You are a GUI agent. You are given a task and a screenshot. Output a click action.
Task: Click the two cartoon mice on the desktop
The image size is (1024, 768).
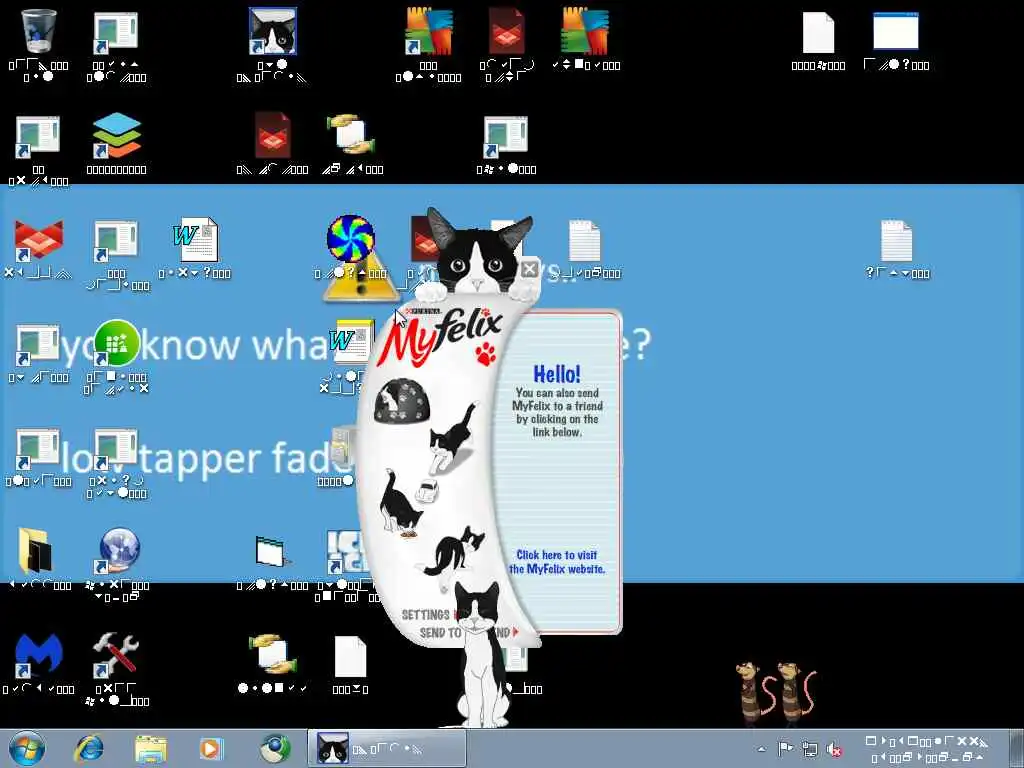tap(775, 694)
